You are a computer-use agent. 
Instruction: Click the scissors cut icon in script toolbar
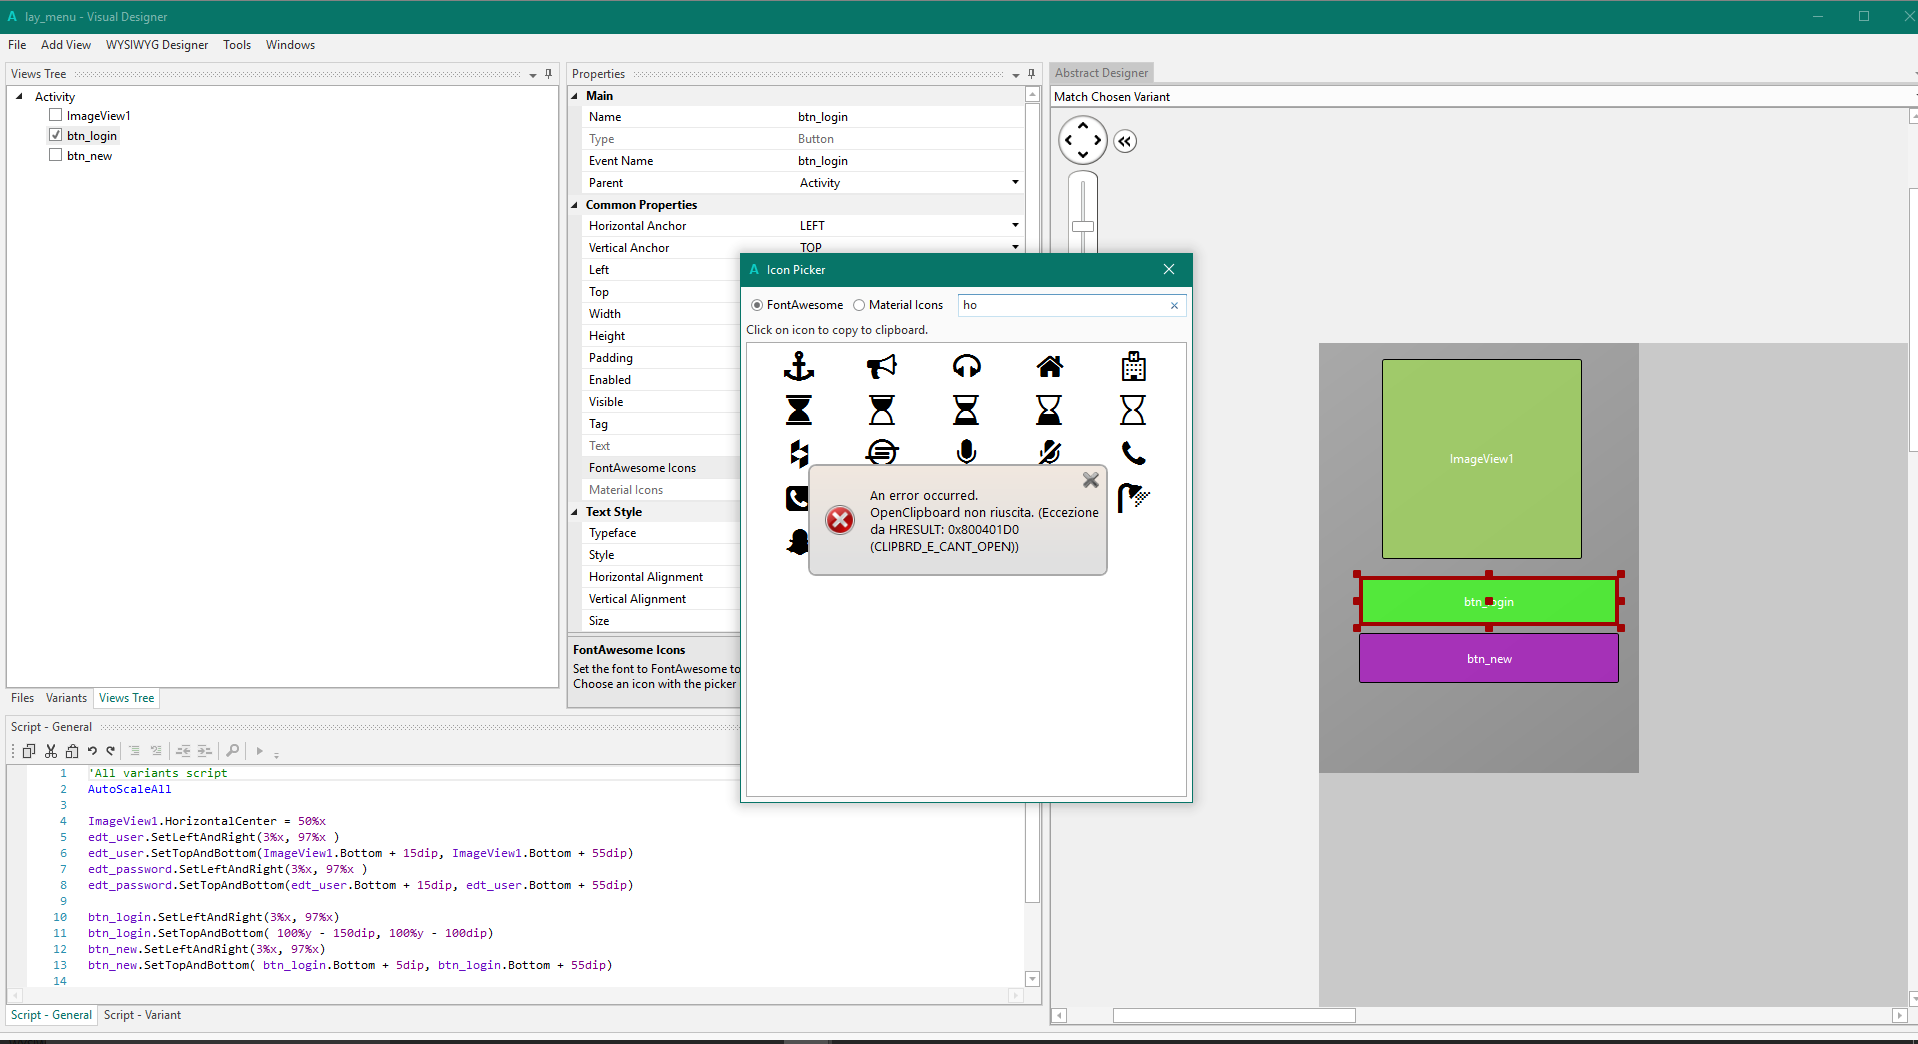point(51,751)
